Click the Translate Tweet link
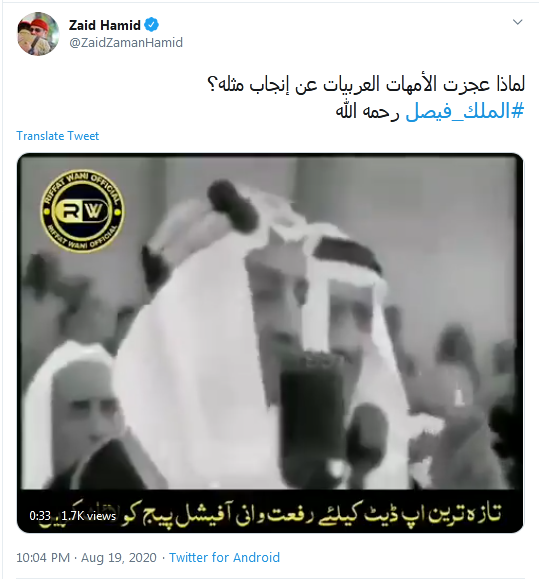This screenshot has width=539, height=579. tap(58, 136)
